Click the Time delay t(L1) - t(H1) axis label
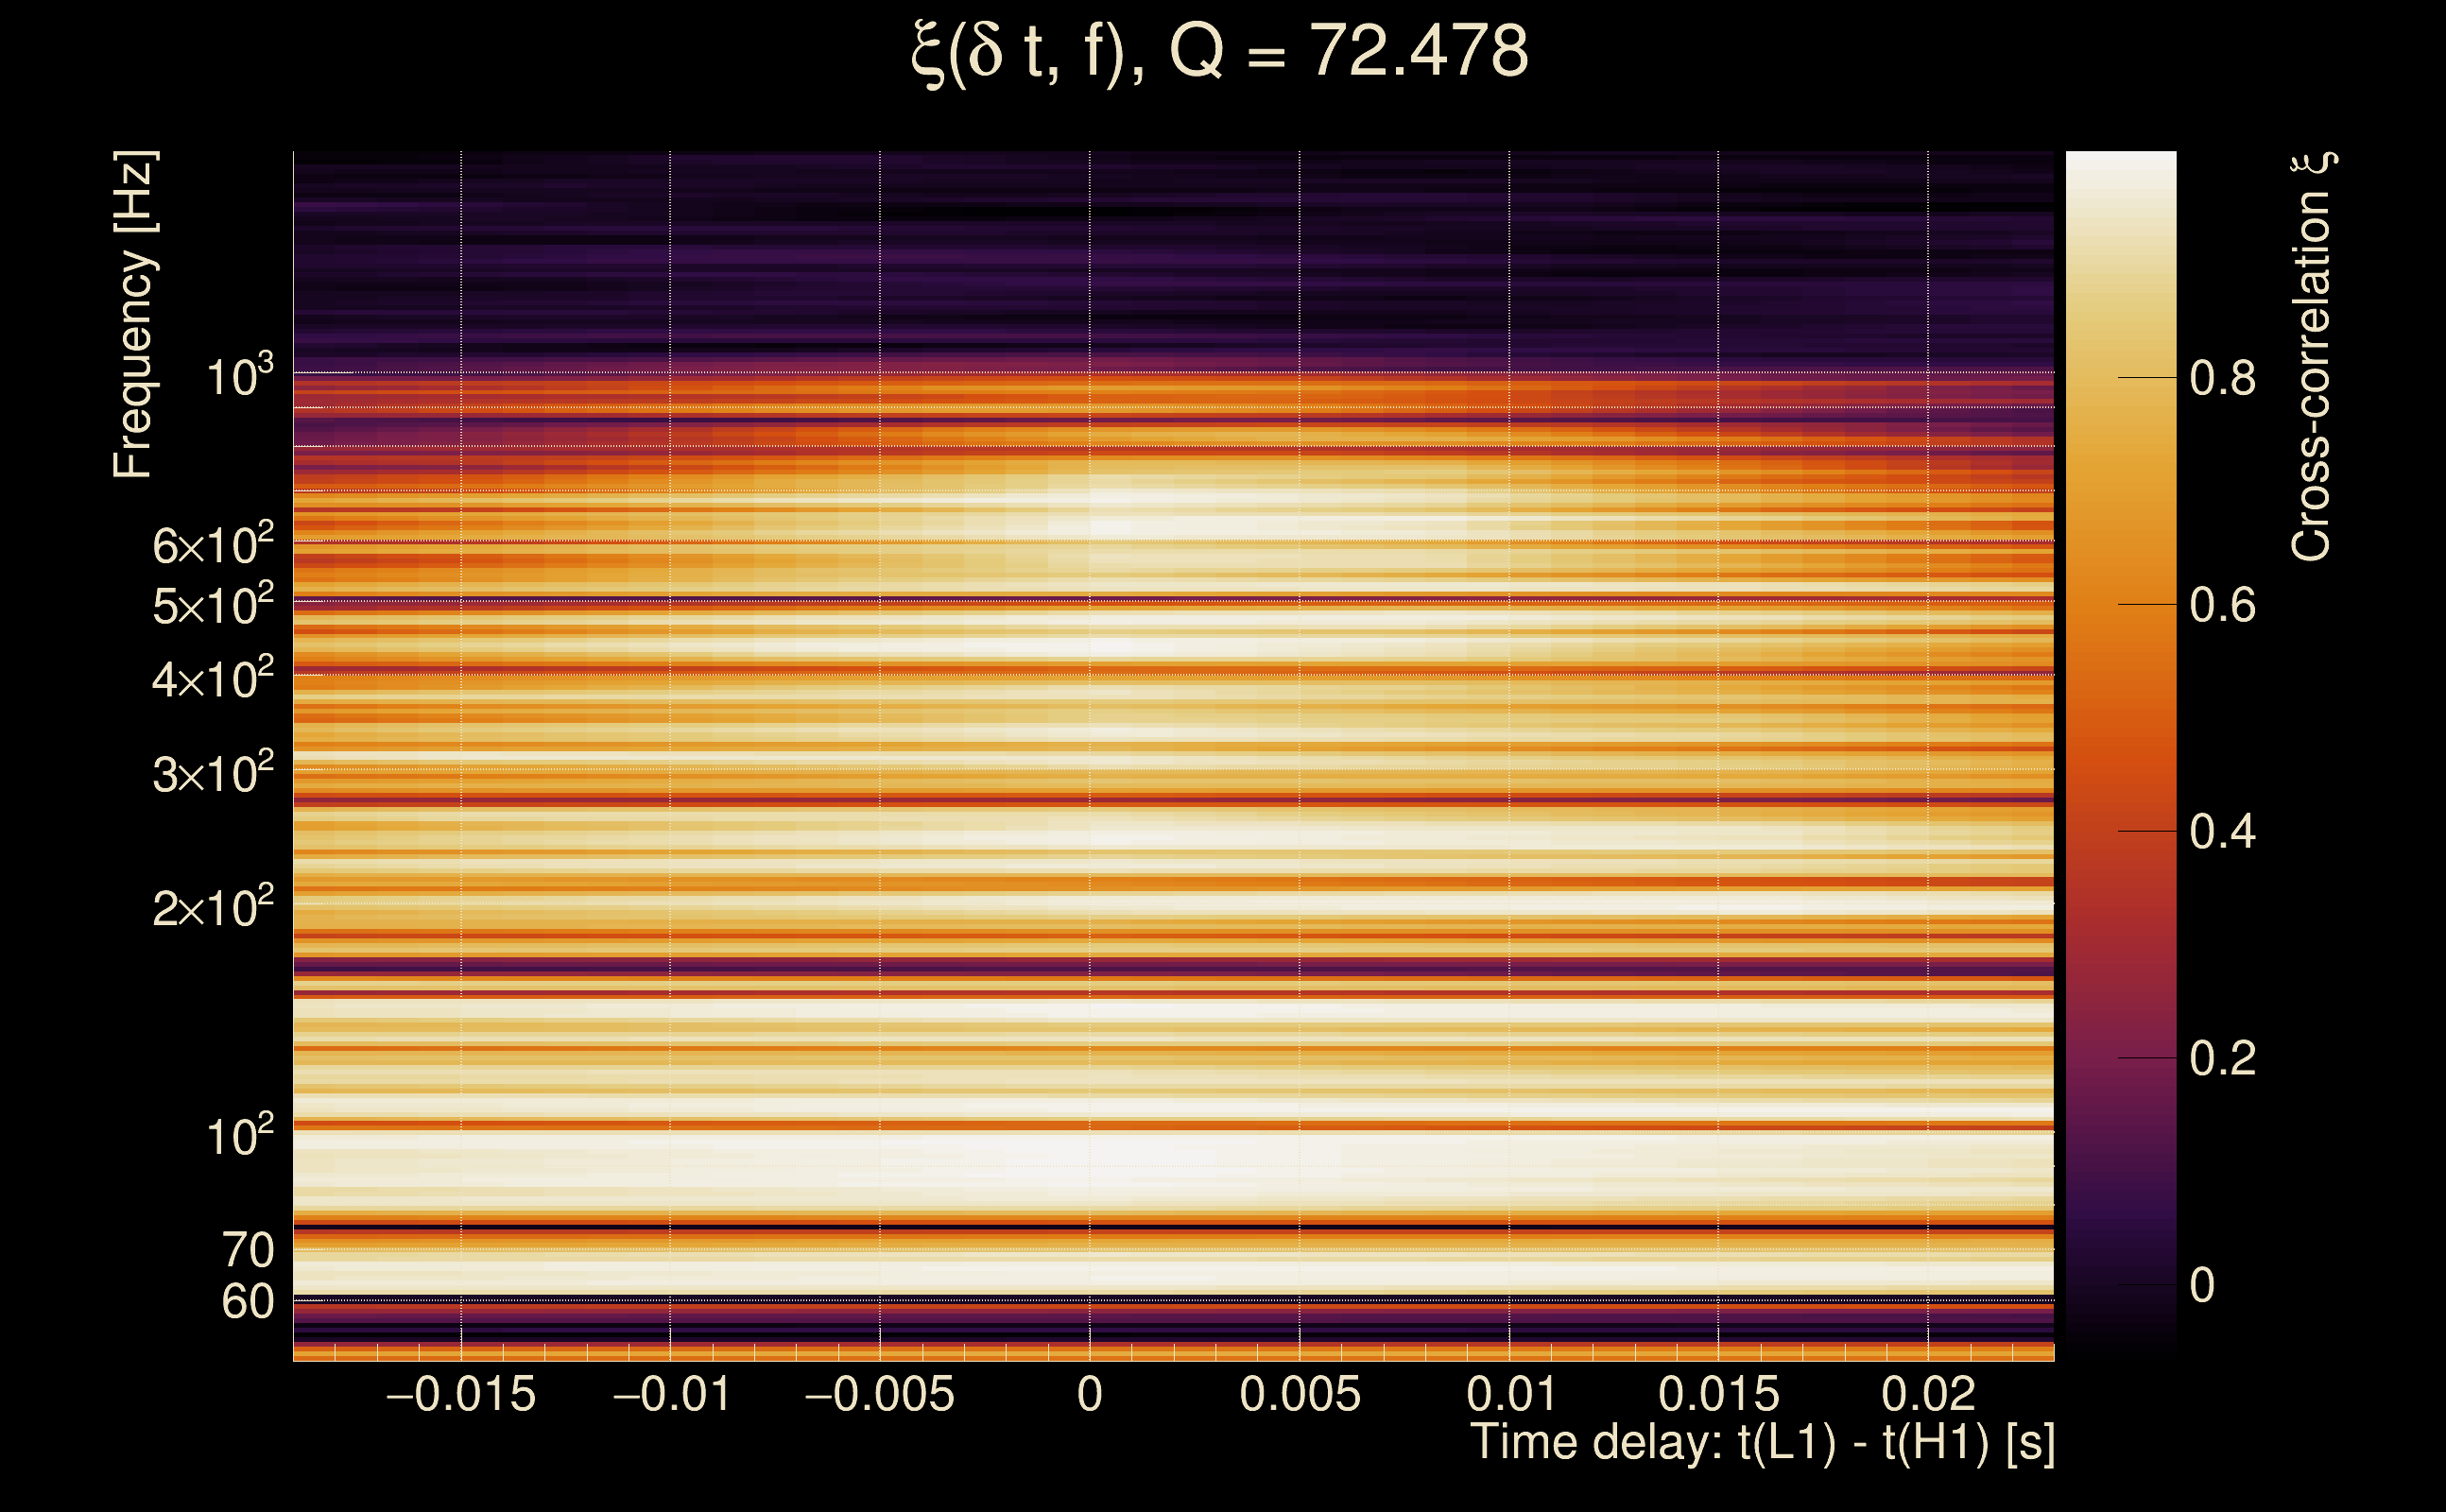Image resolution: width=2446 pixels, height=1512 pixels. coord(1762,1443)
